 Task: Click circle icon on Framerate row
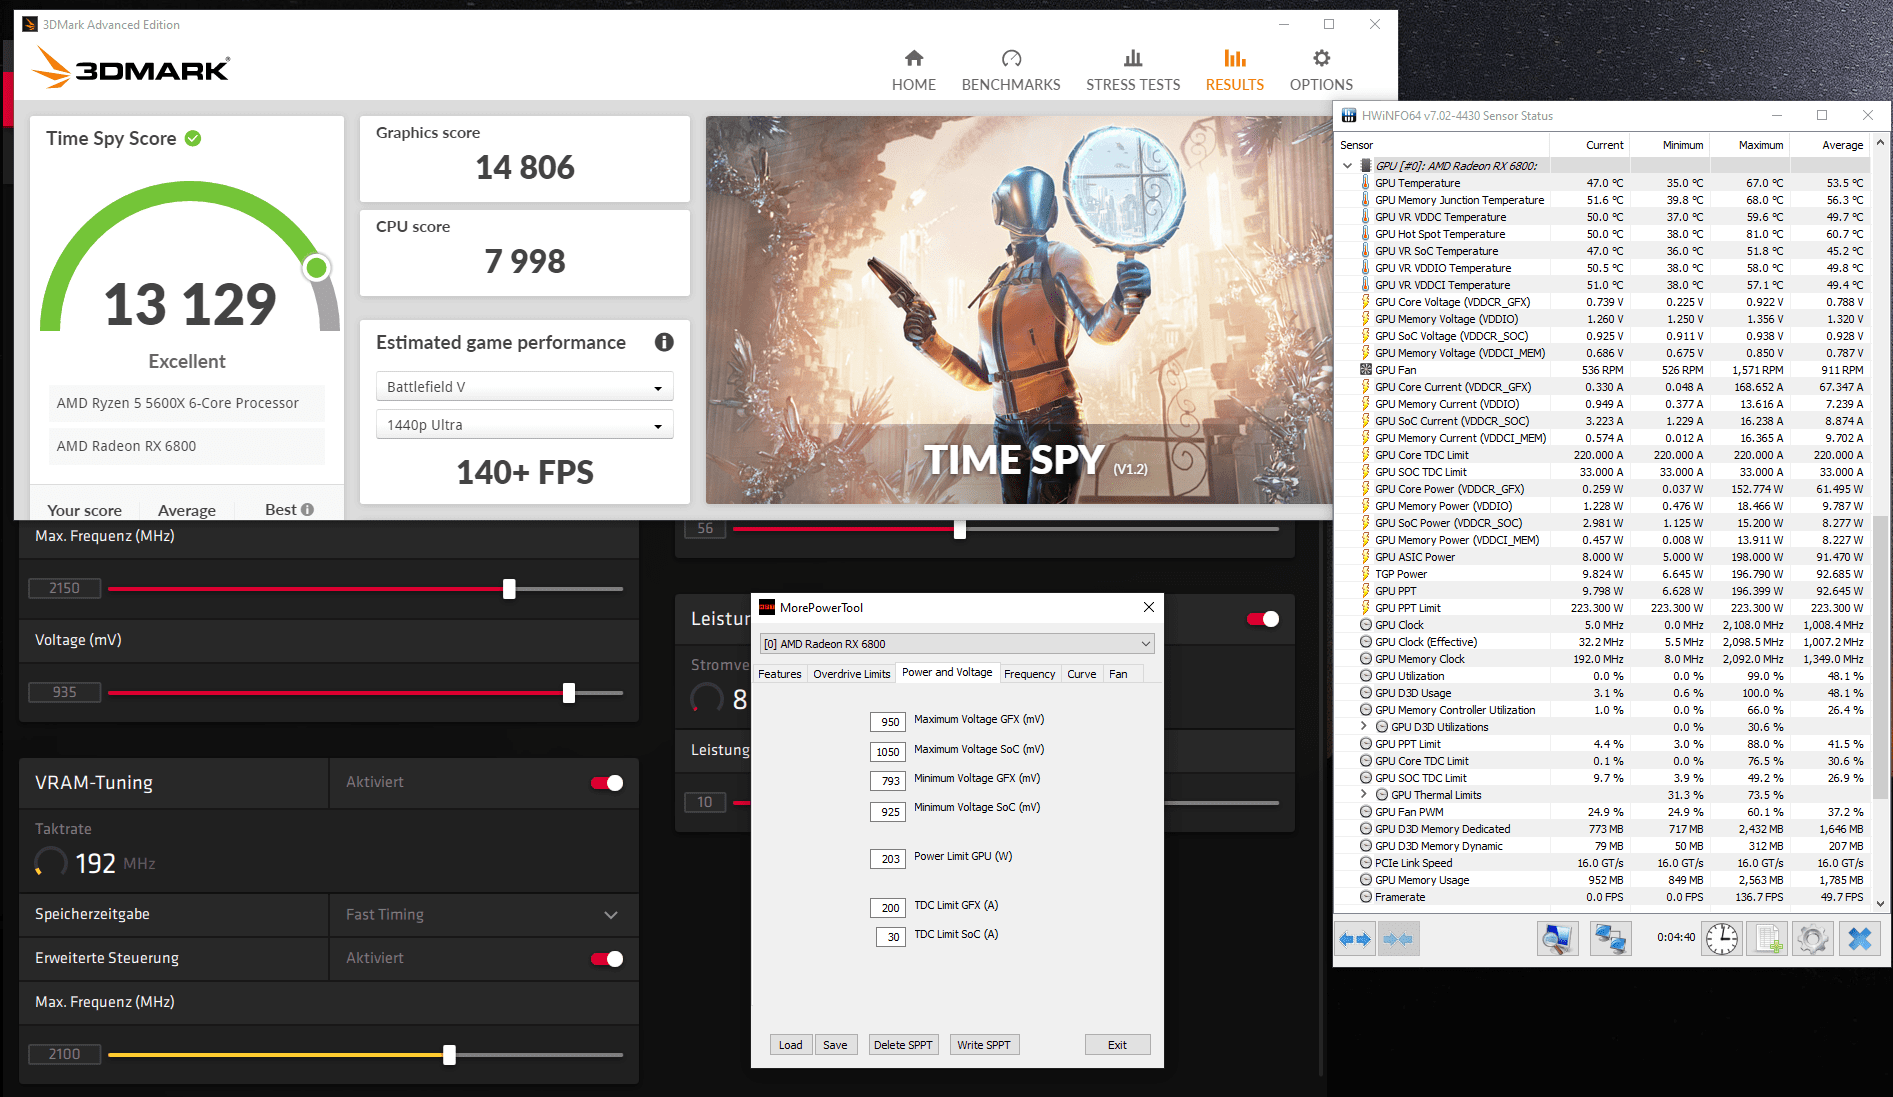[x=1366, y=897]
